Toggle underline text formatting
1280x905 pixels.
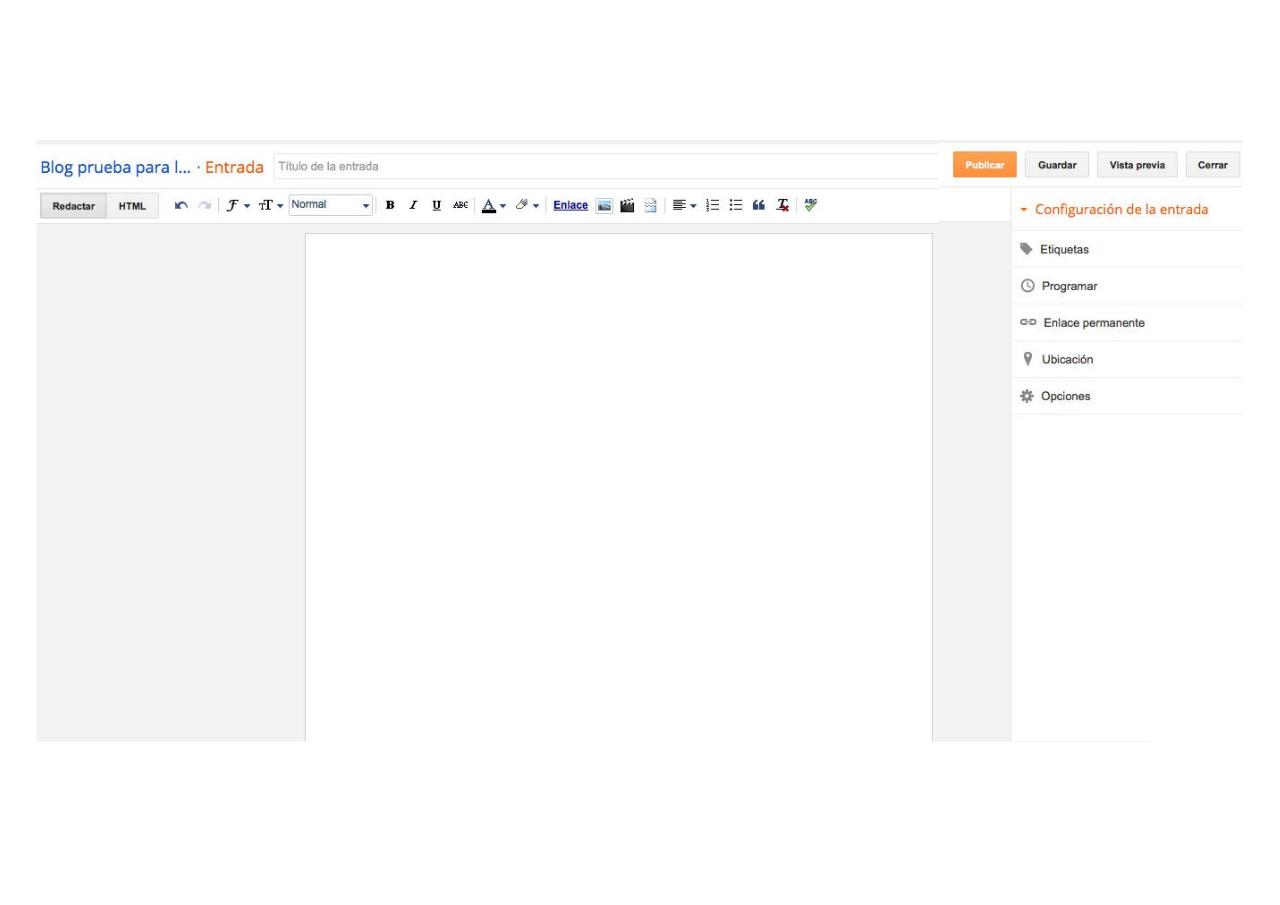tap(437, 206)
